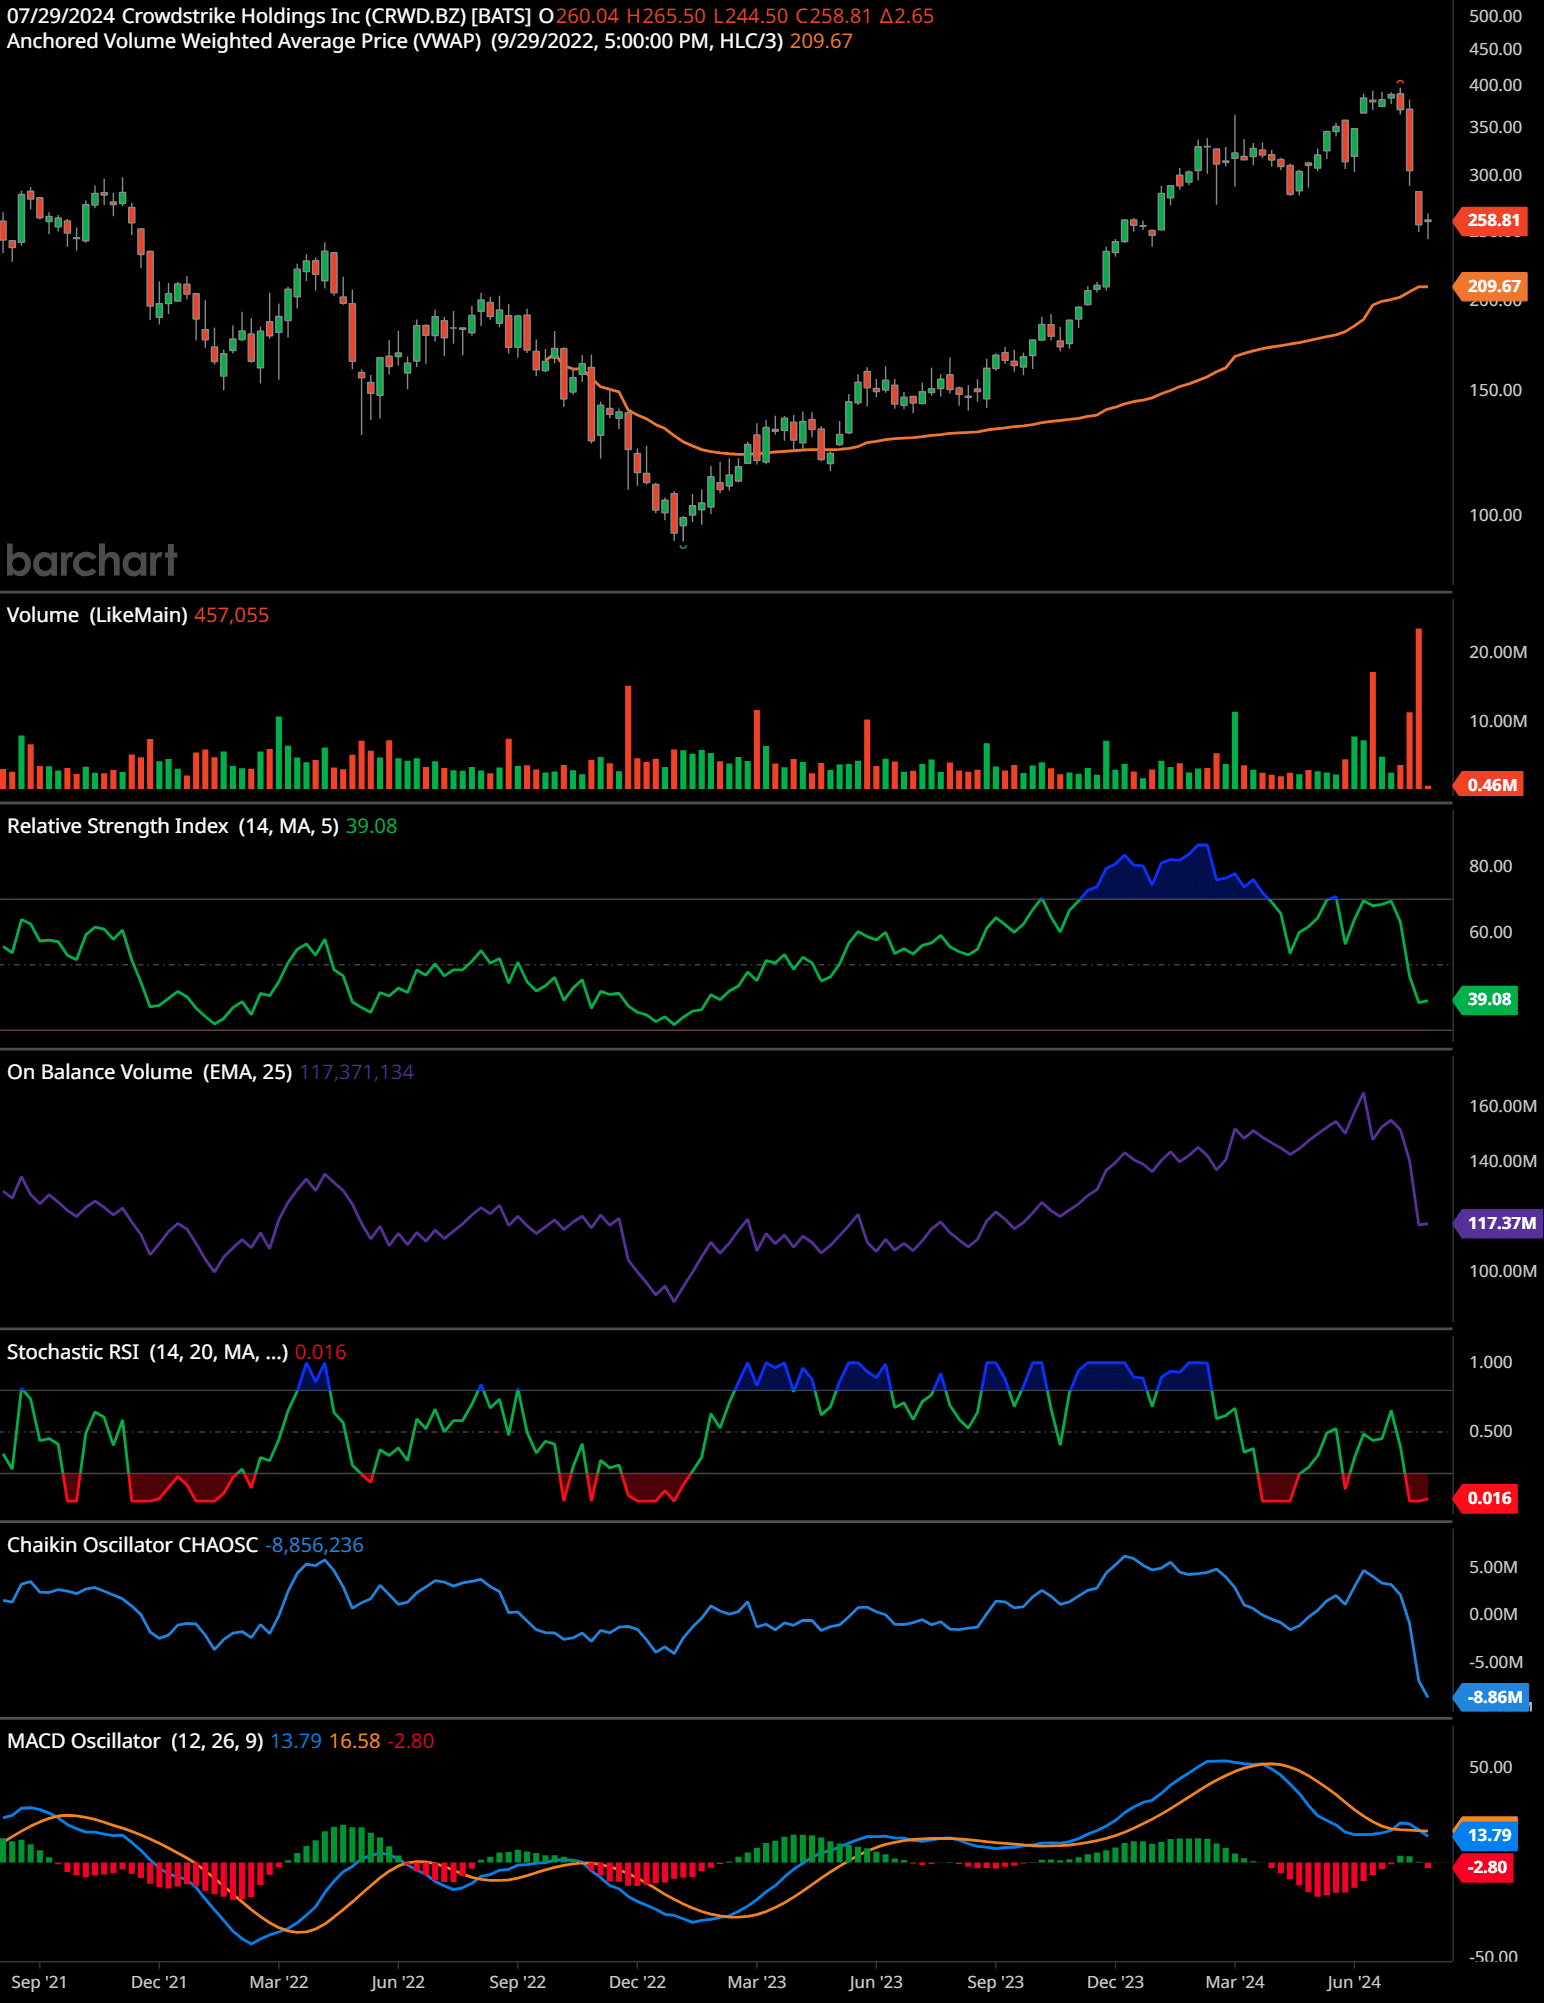This screenshot has width=1544, height=2003.
Task: Click the green 39.08 RSI axis tag
Action: point(1488,999)
